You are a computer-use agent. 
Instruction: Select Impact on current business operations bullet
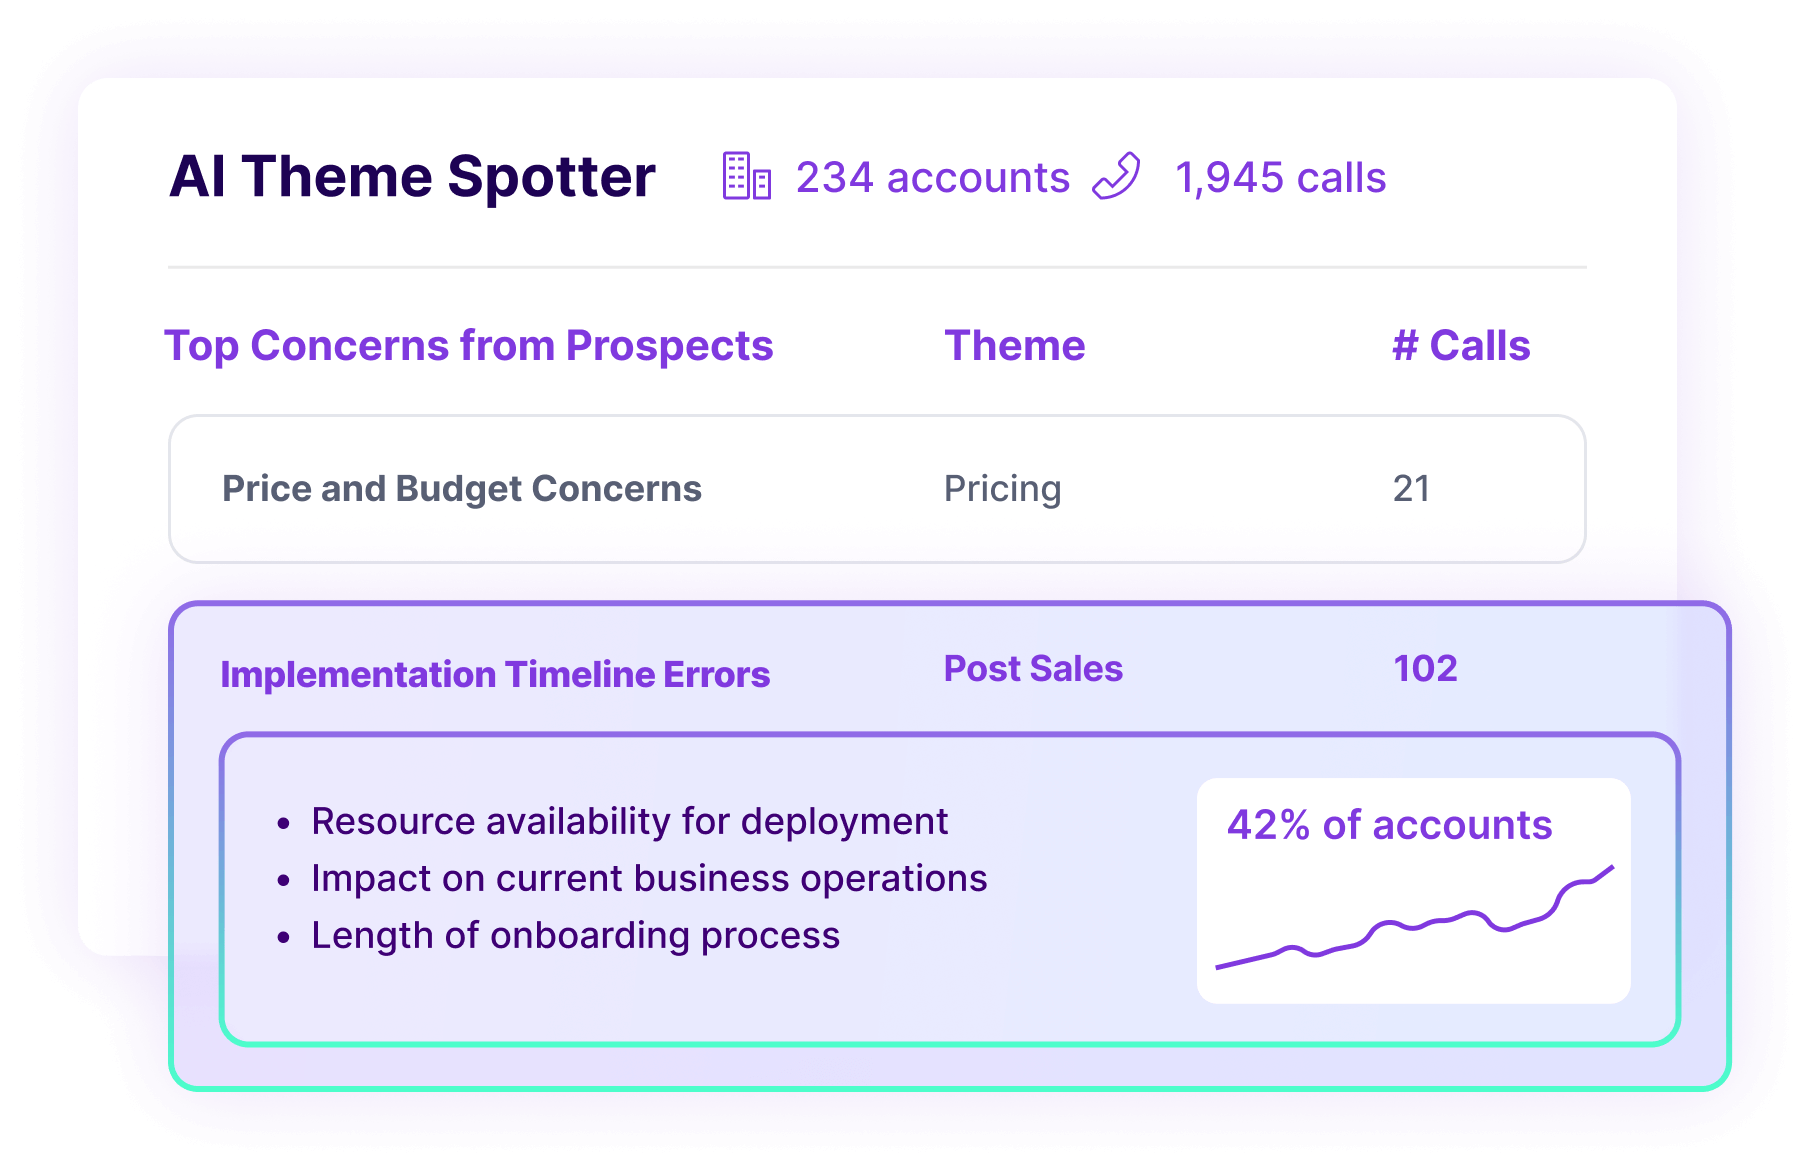[x=649, y=879]
